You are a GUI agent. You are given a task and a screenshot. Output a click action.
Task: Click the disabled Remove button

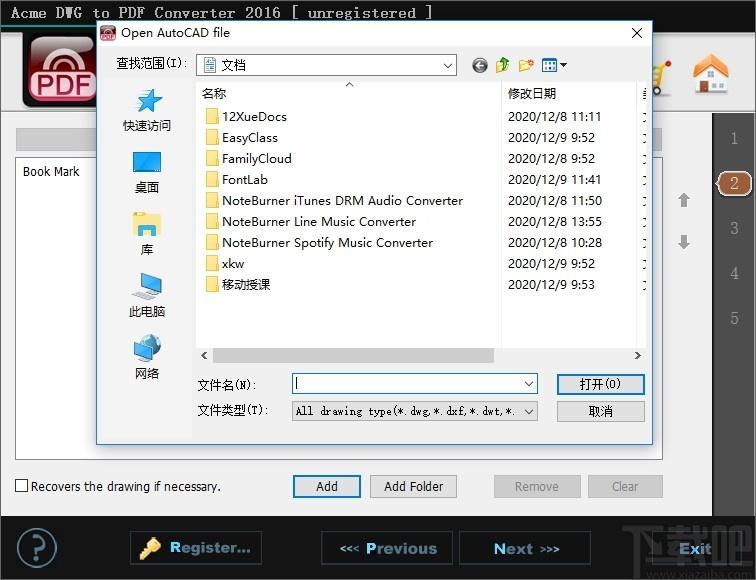tap(537, 486)
